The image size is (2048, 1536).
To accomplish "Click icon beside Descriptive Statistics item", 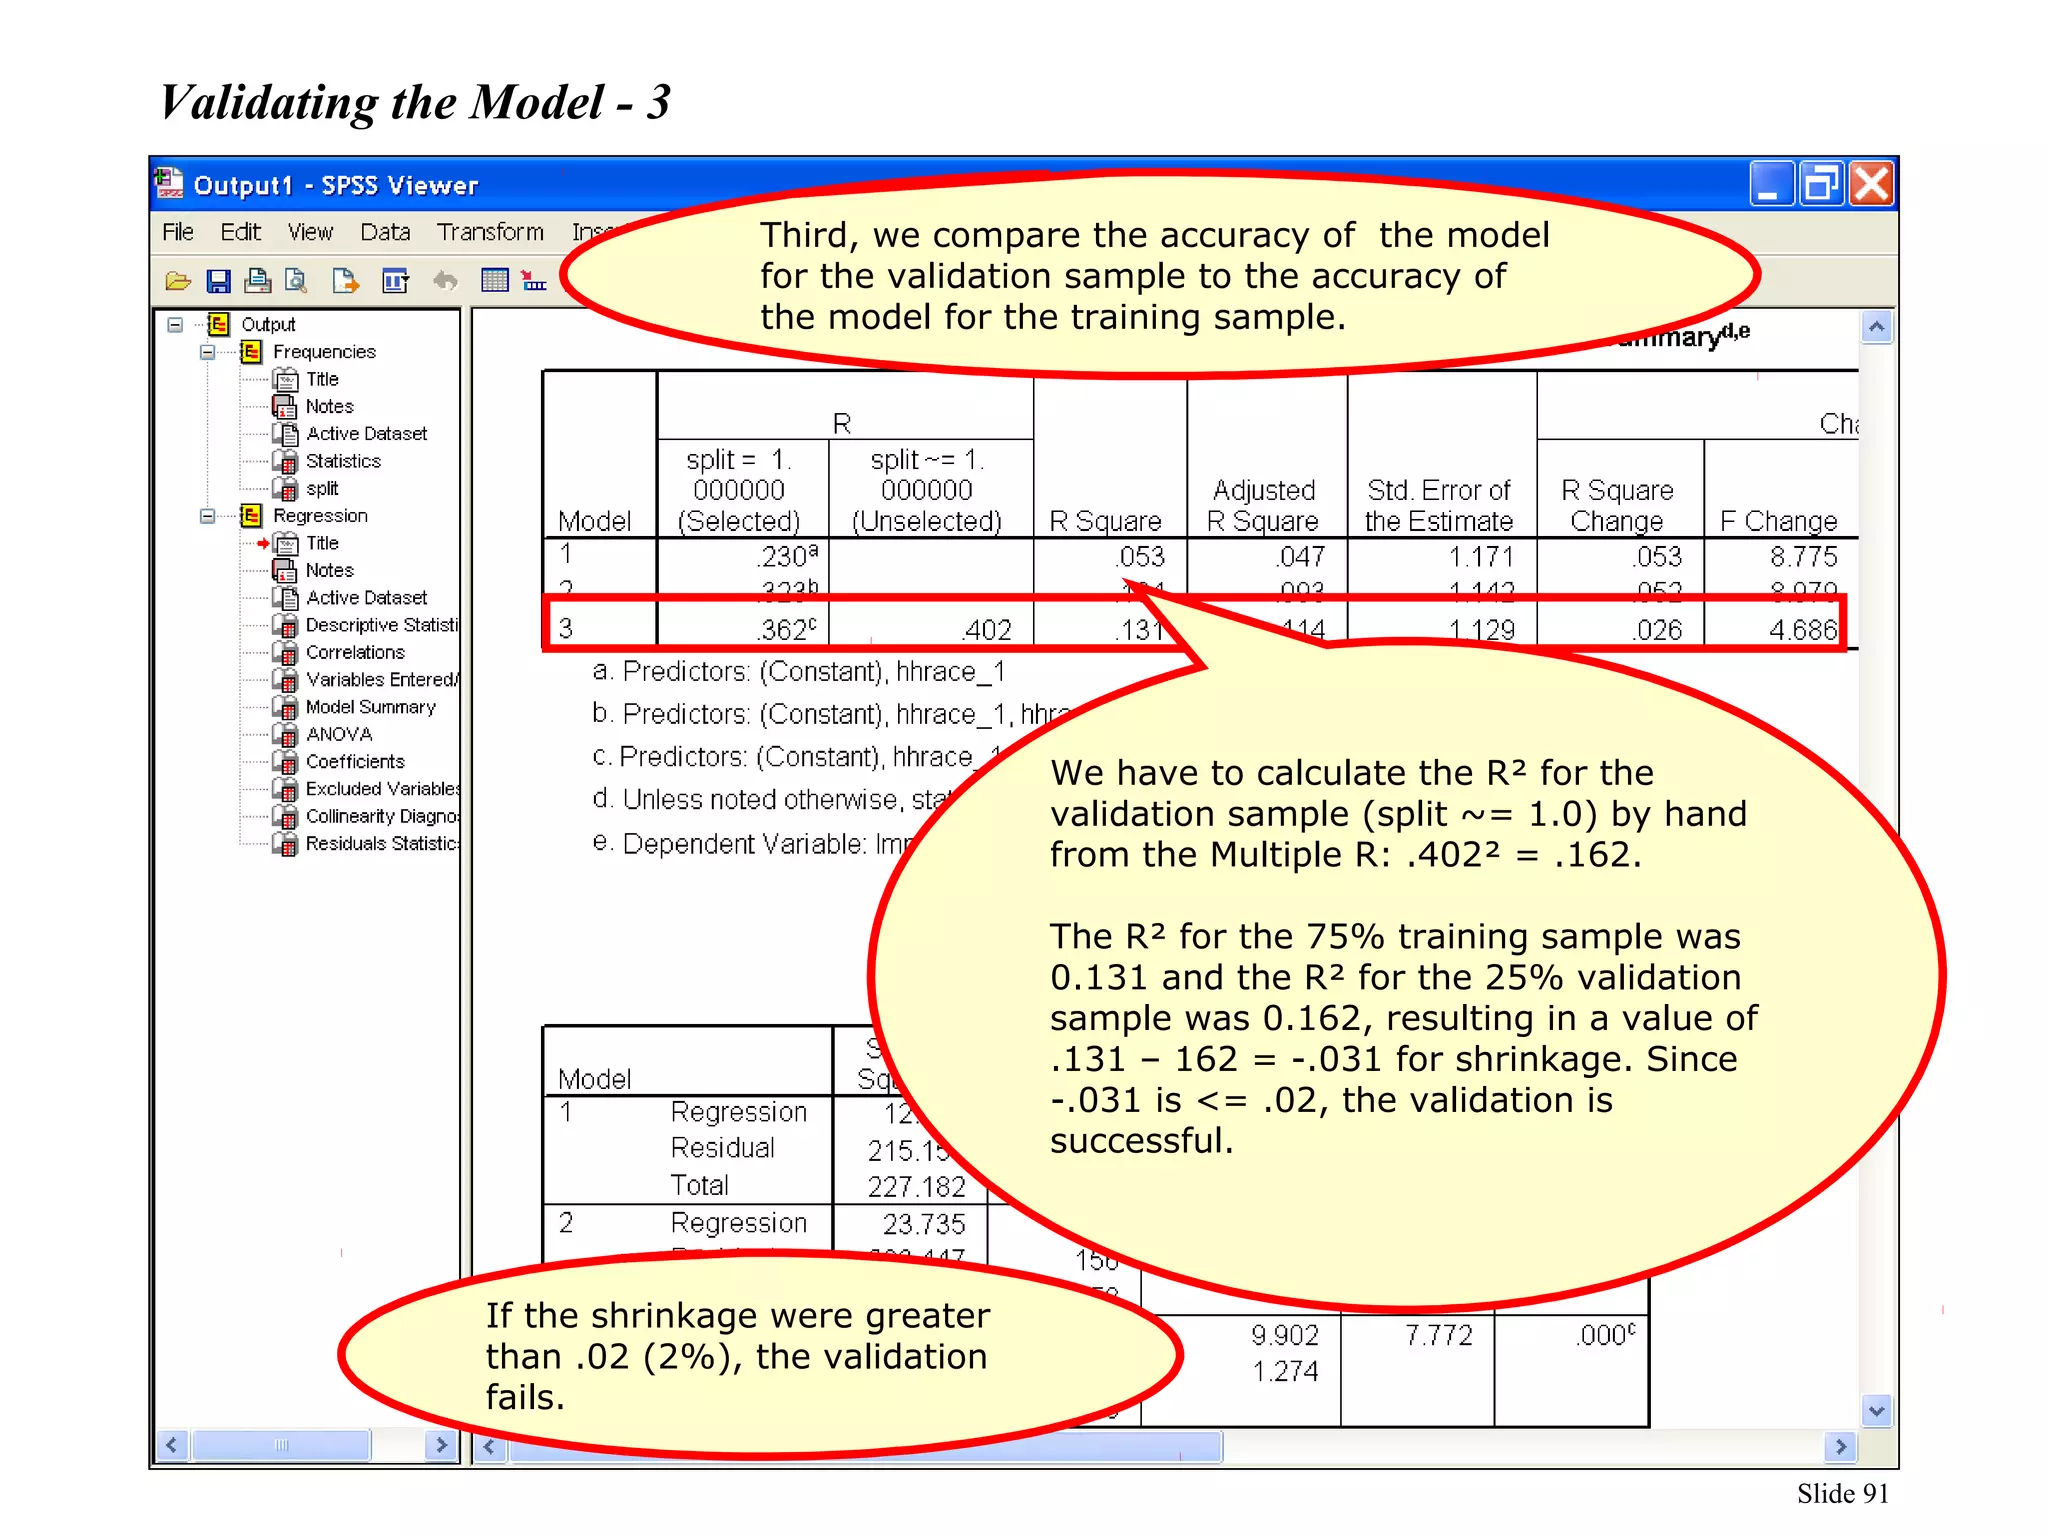I will coord(286,625).
